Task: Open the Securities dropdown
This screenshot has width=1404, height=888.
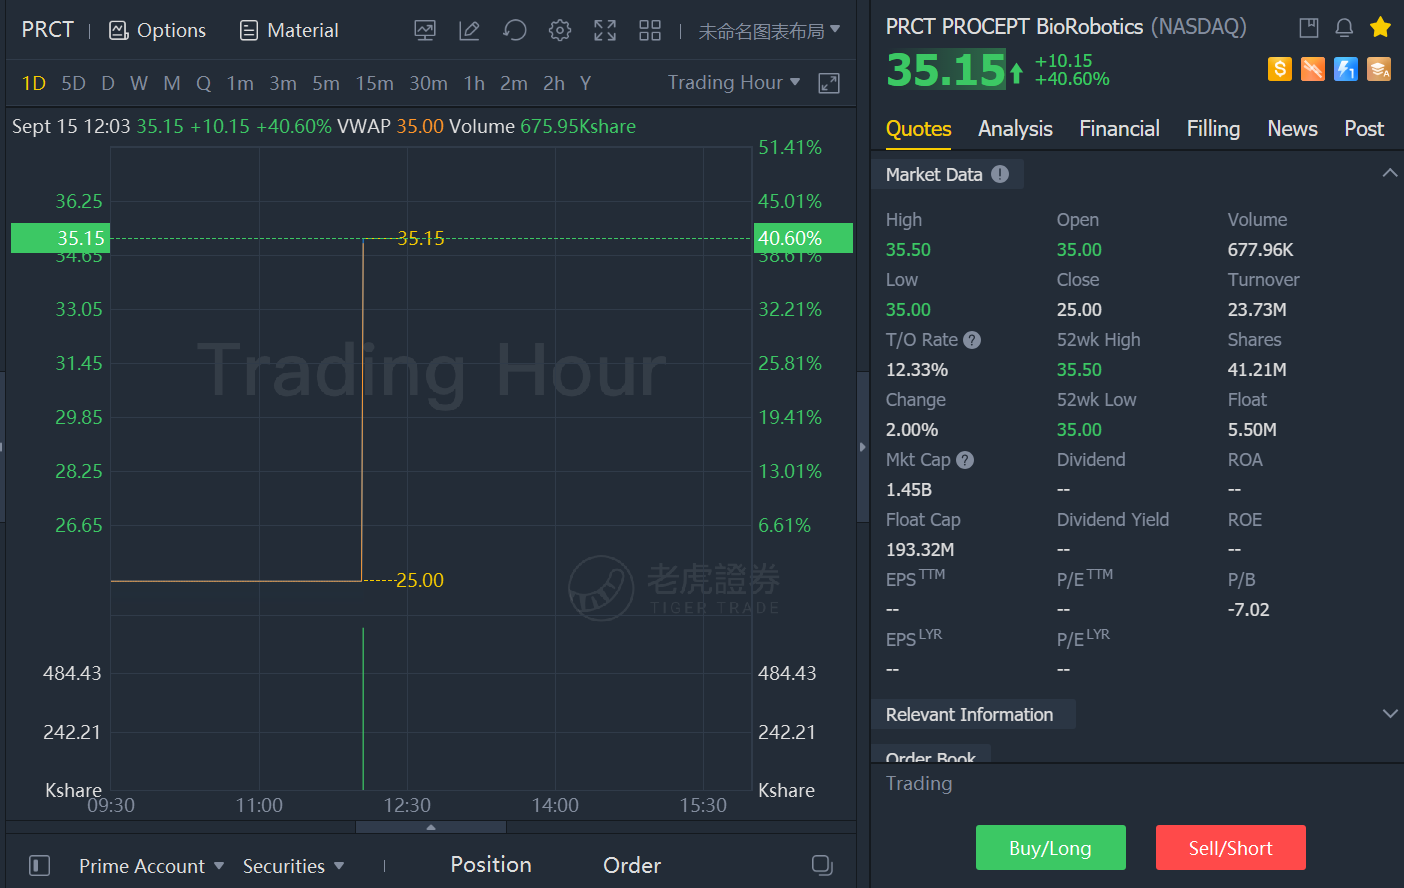Action: pyautogui.click(x=293, y=866)
